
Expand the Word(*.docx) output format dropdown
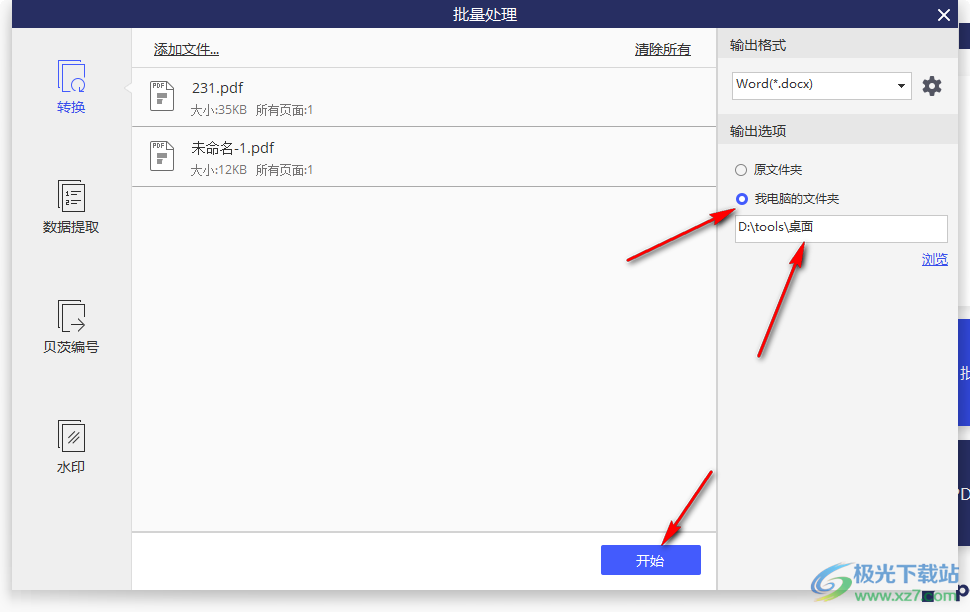click(x=821, y=86)
